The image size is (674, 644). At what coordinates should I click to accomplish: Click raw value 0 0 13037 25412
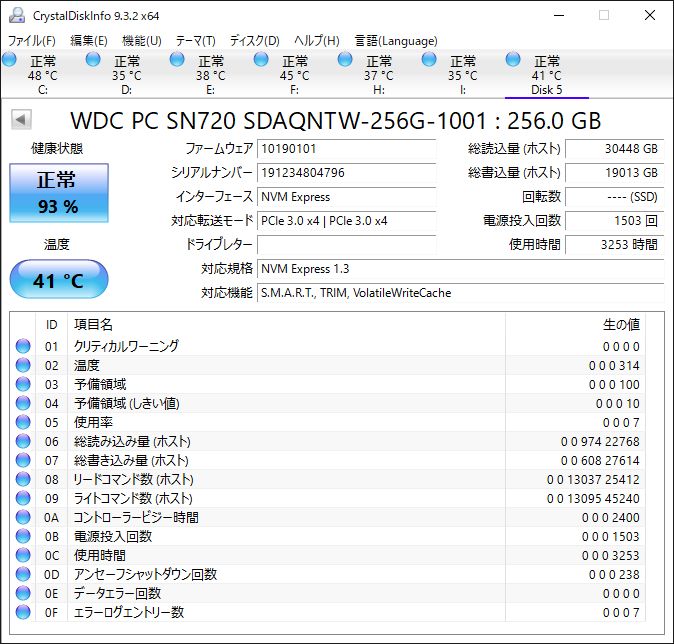point(593,479)
